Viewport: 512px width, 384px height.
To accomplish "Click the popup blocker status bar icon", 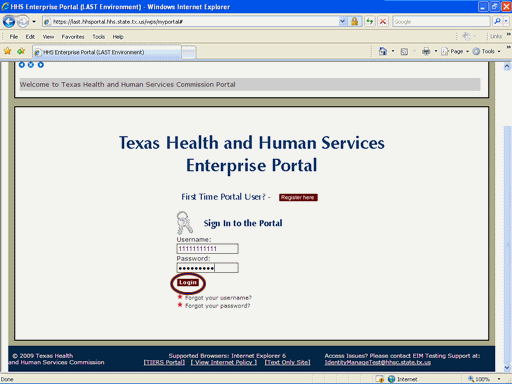I will [x=380, y=379].
